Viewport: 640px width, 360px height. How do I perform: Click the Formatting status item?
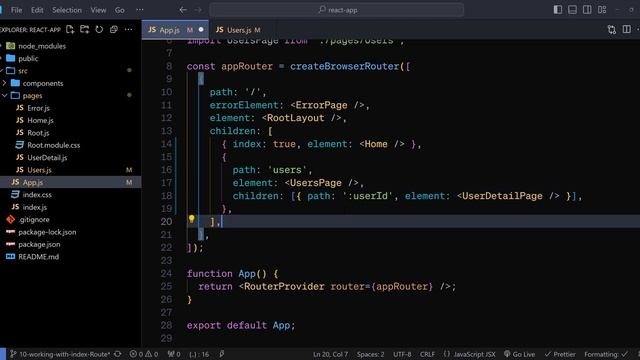[x=606, y=354]
